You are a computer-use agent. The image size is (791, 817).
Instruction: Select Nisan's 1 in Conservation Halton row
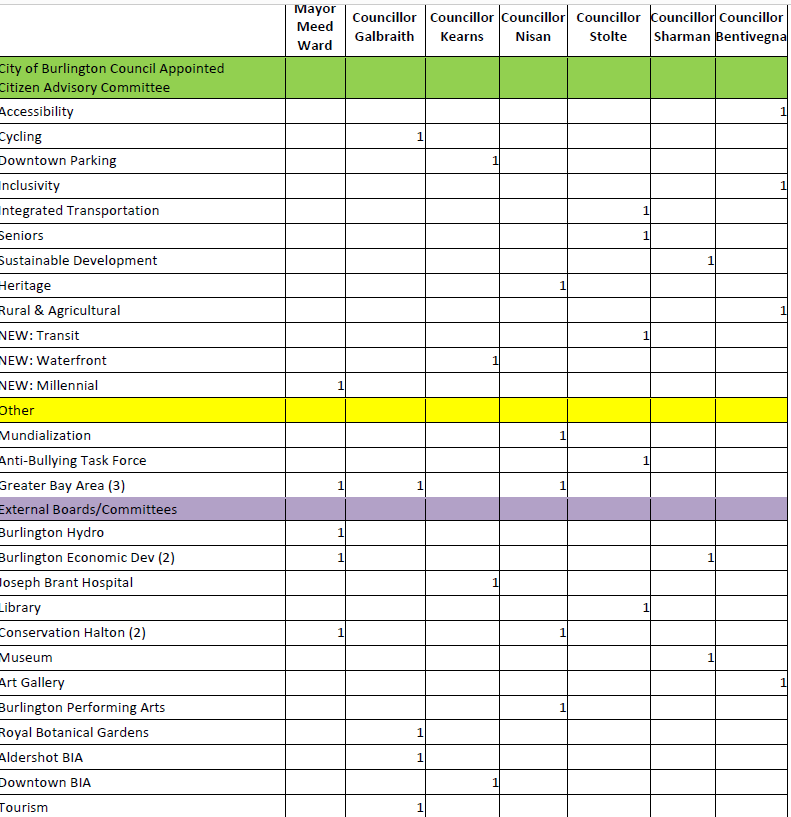coord(563,633)
